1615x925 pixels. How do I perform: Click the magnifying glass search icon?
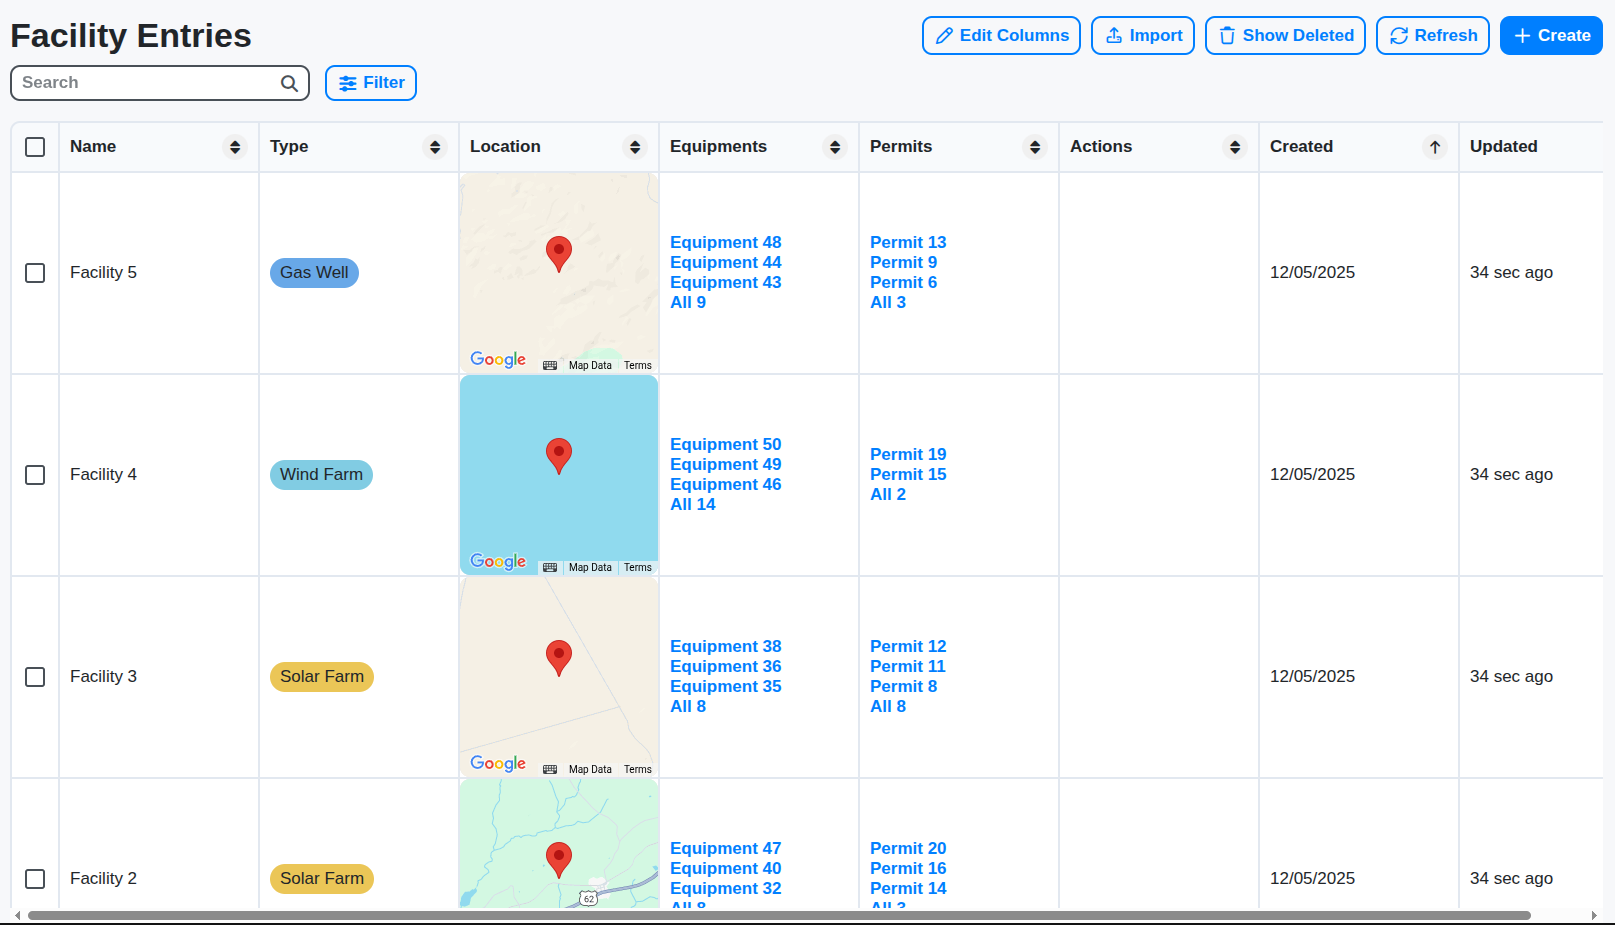(x=288, y=83)
